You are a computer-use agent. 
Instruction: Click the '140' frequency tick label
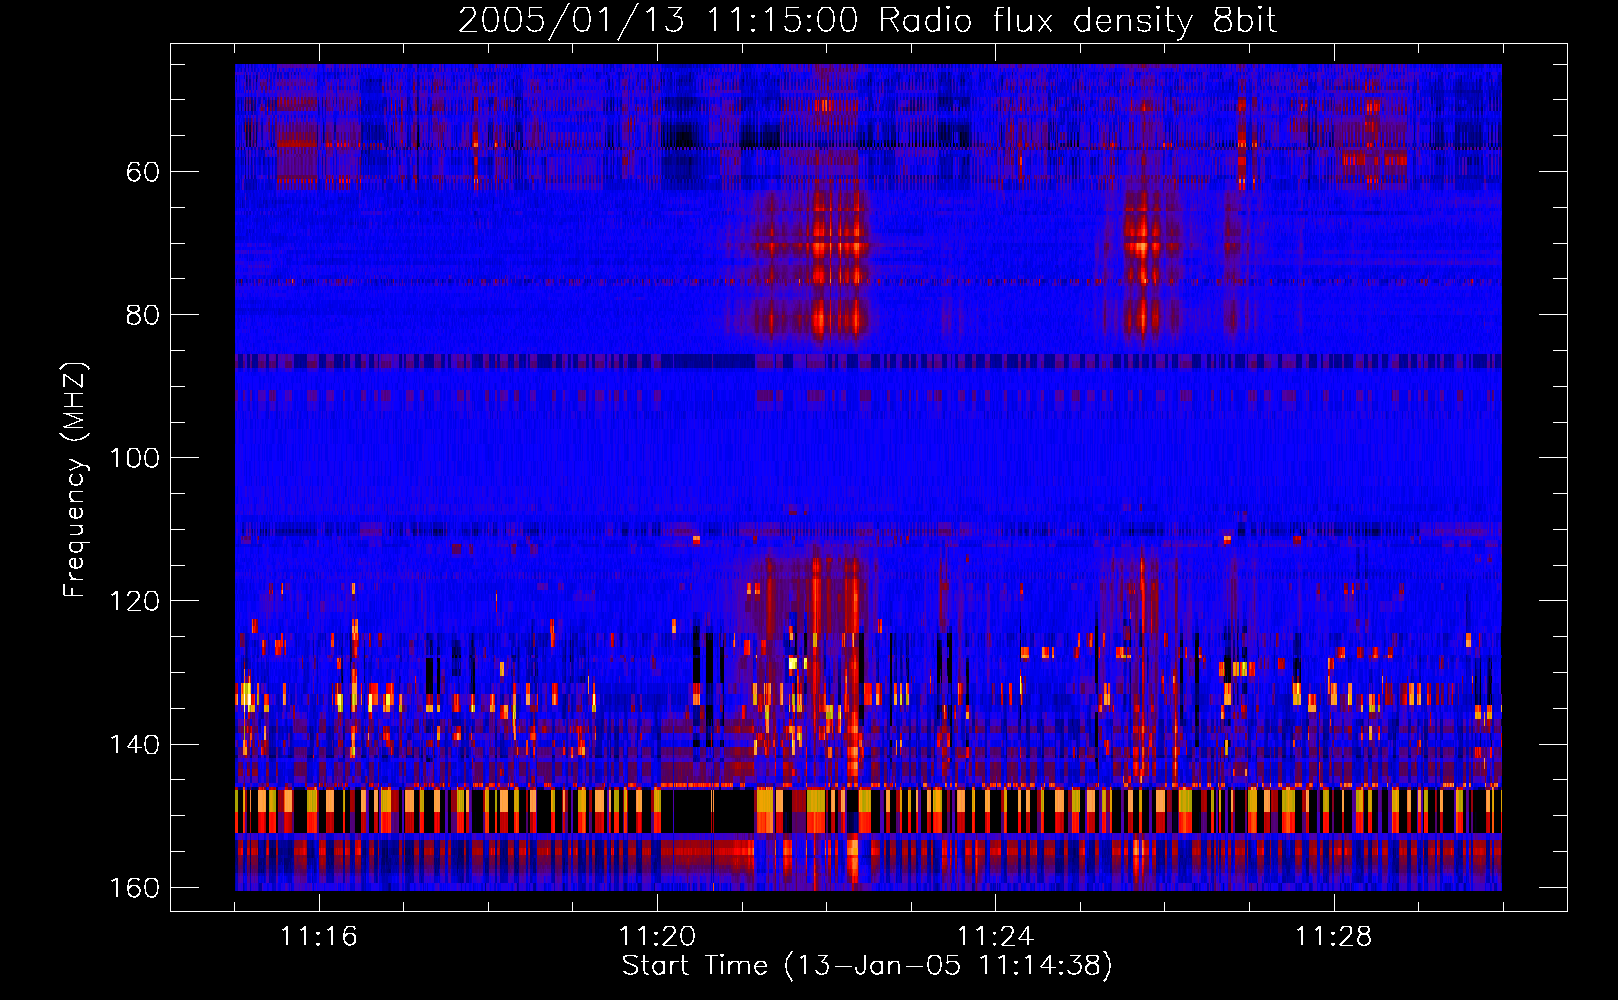134,745
